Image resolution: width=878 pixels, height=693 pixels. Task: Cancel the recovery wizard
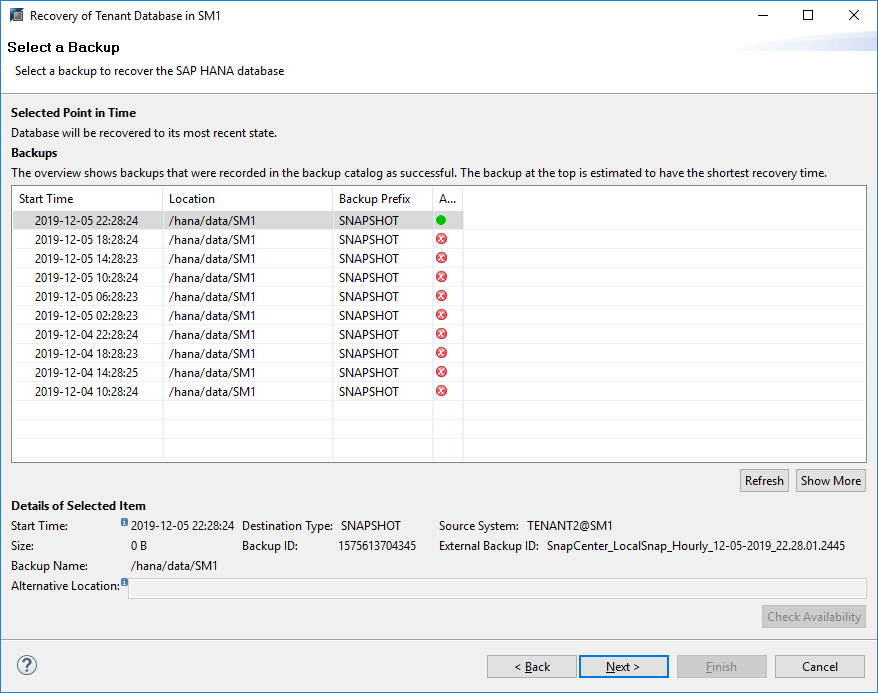click(x=820, y=667)
